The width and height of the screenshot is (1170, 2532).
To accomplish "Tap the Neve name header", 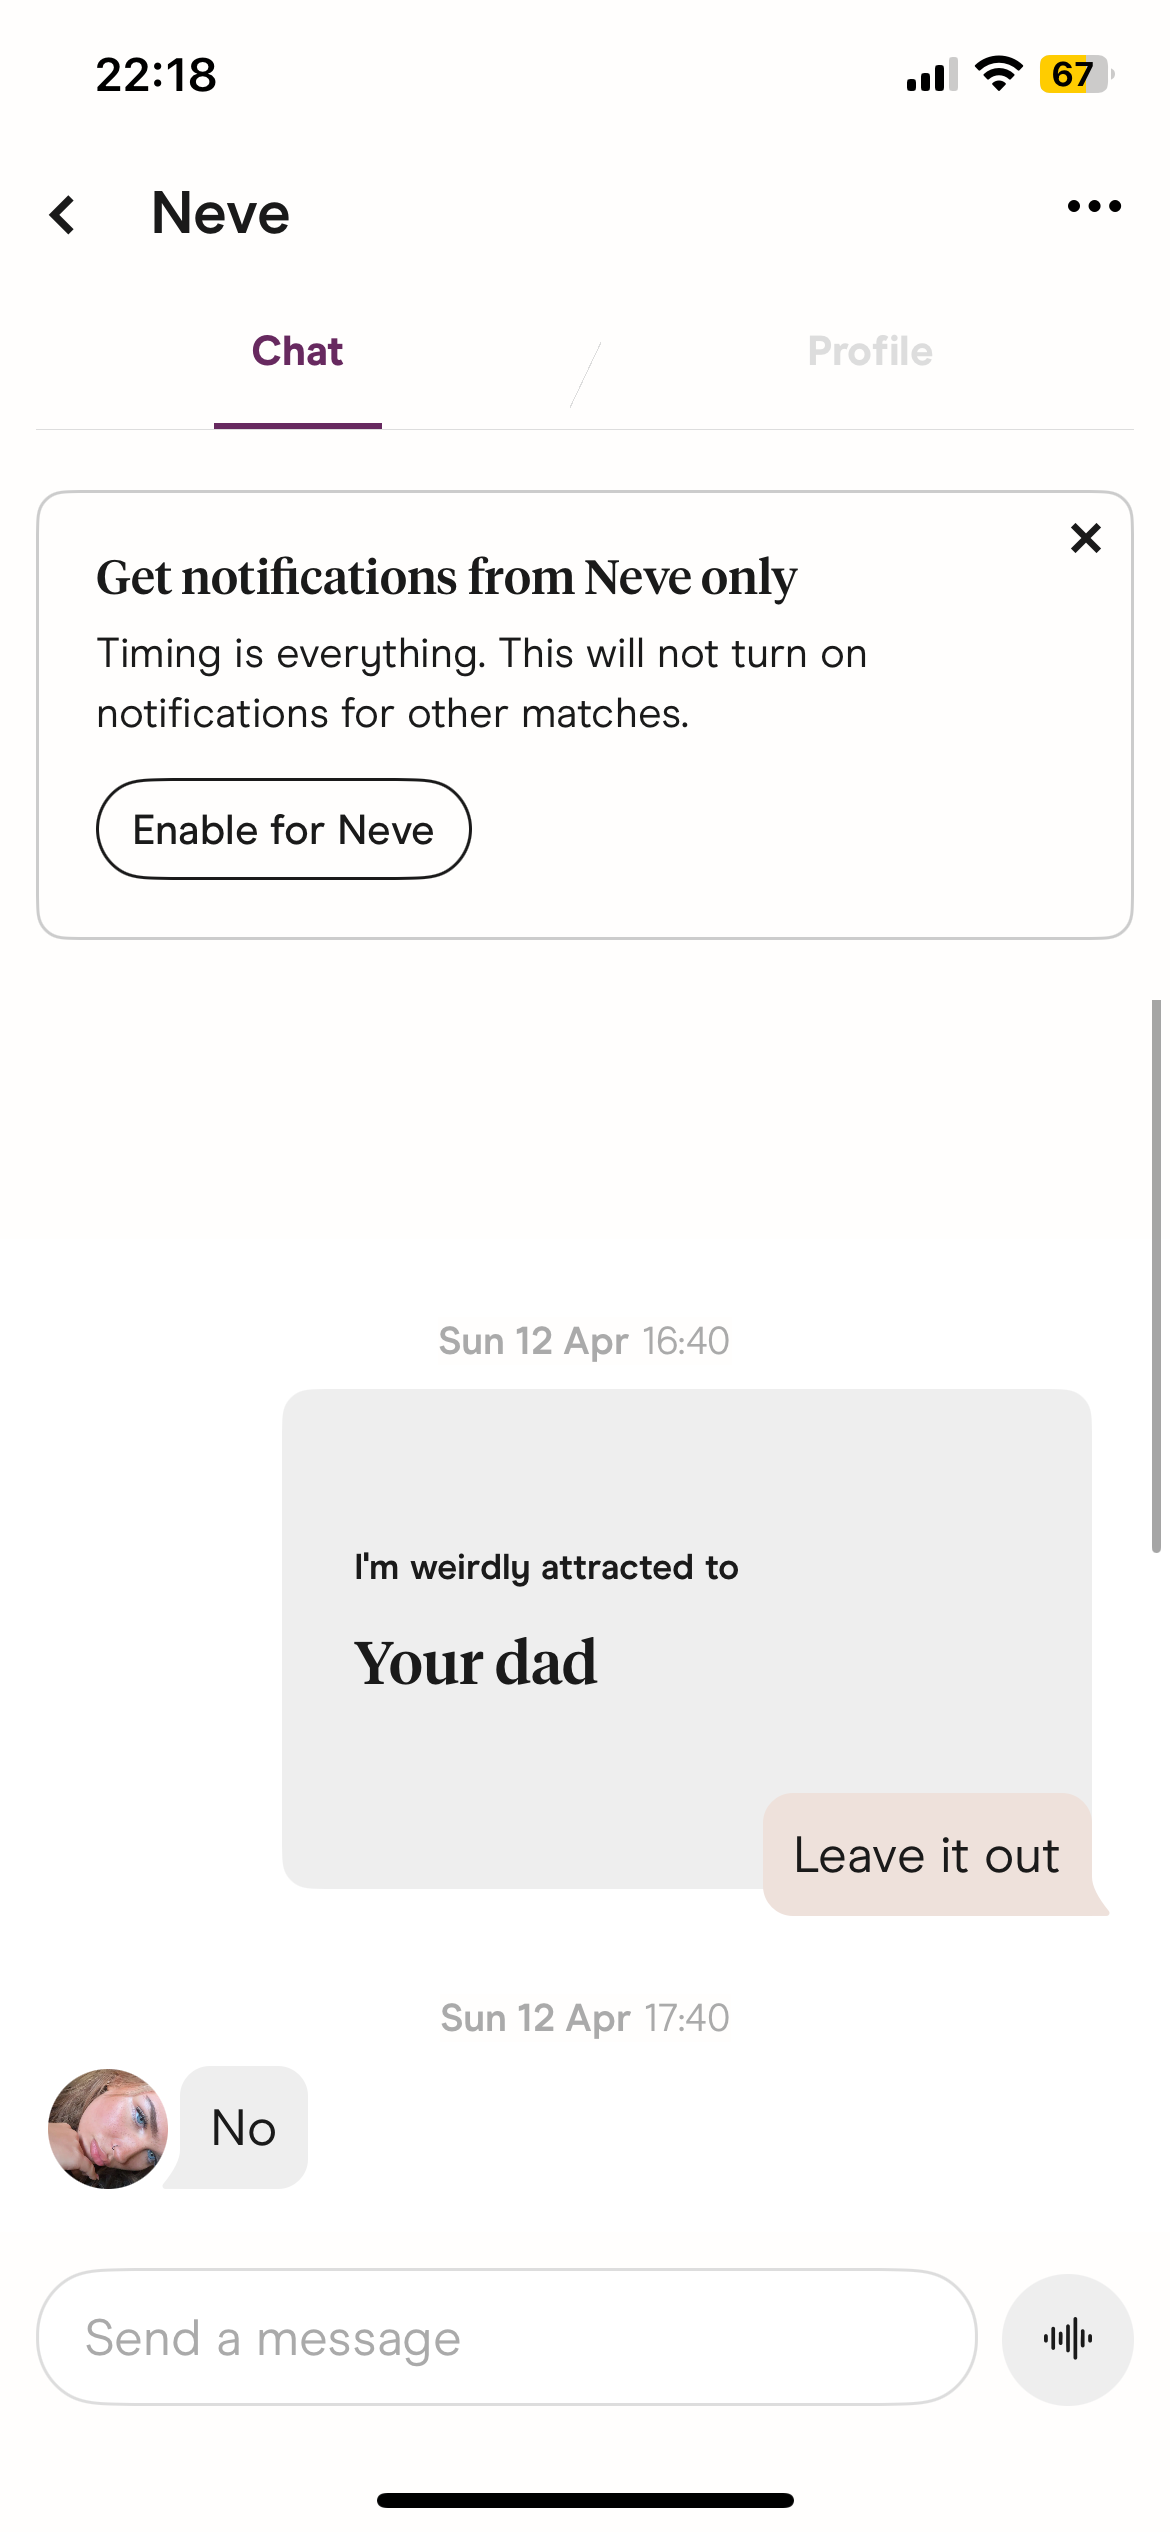I will click(x=221, y=213).
